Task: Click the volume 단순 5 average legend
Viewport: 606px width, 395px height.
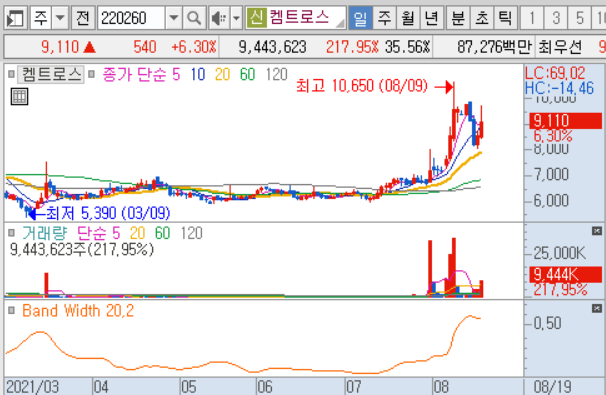Action: (99, 233)
